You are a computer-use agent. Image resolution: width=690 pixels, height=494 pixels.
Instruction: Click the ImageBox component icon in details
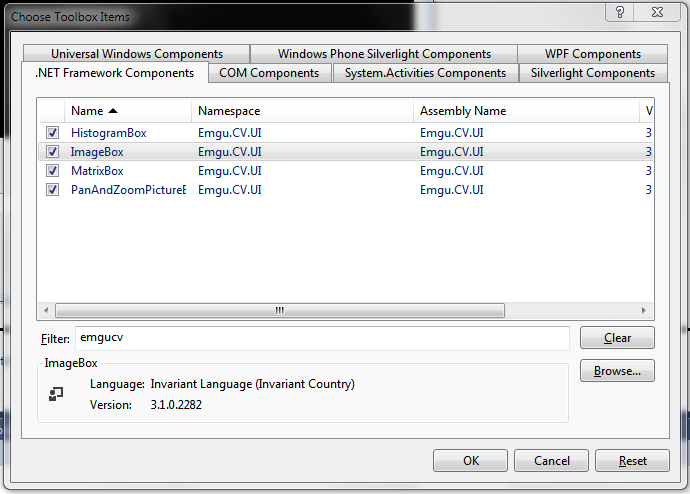pos(56,394)
